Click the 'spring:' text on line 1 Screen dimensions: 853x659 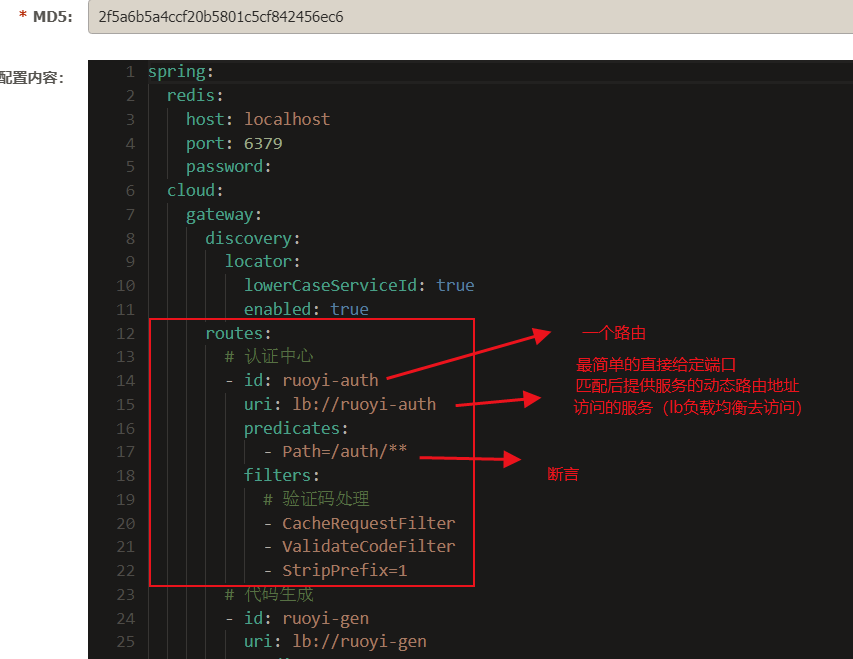(181, 72)
